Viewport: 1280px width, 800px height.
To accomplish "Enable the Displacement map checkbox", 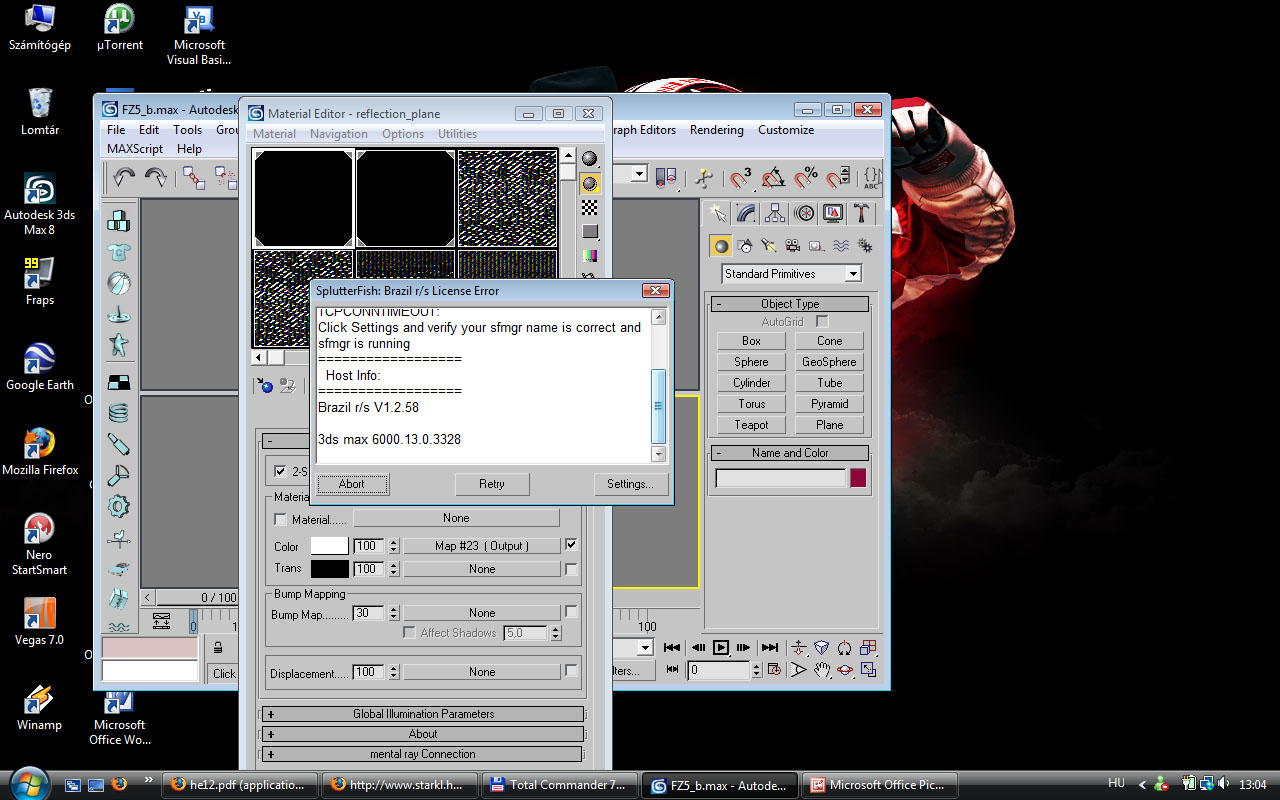I will point(571,671).
